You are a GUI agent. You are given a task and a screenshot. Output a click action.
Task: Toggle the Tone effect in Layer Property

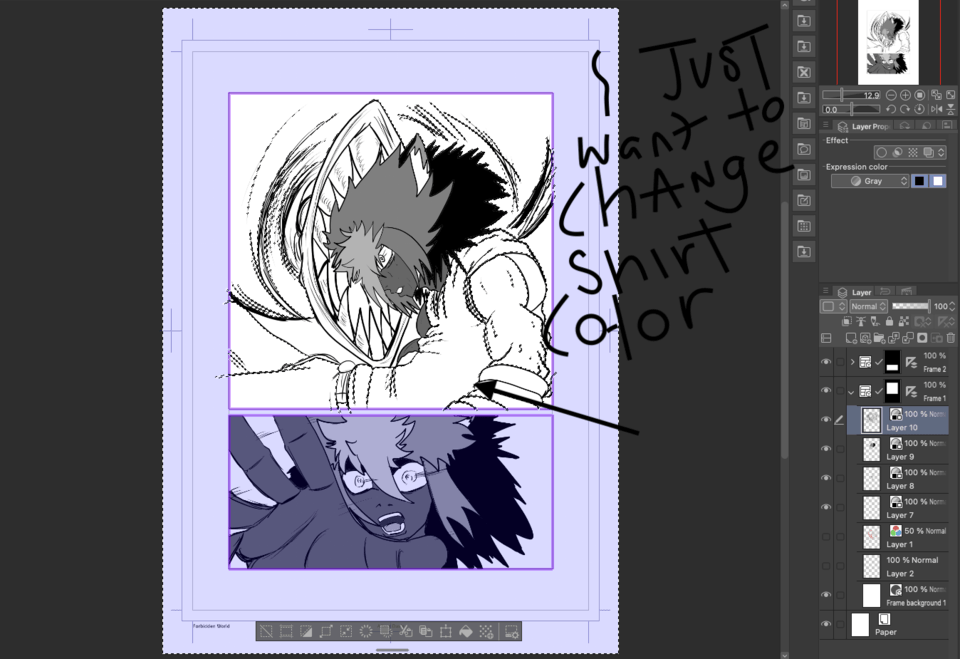(913, 153)
